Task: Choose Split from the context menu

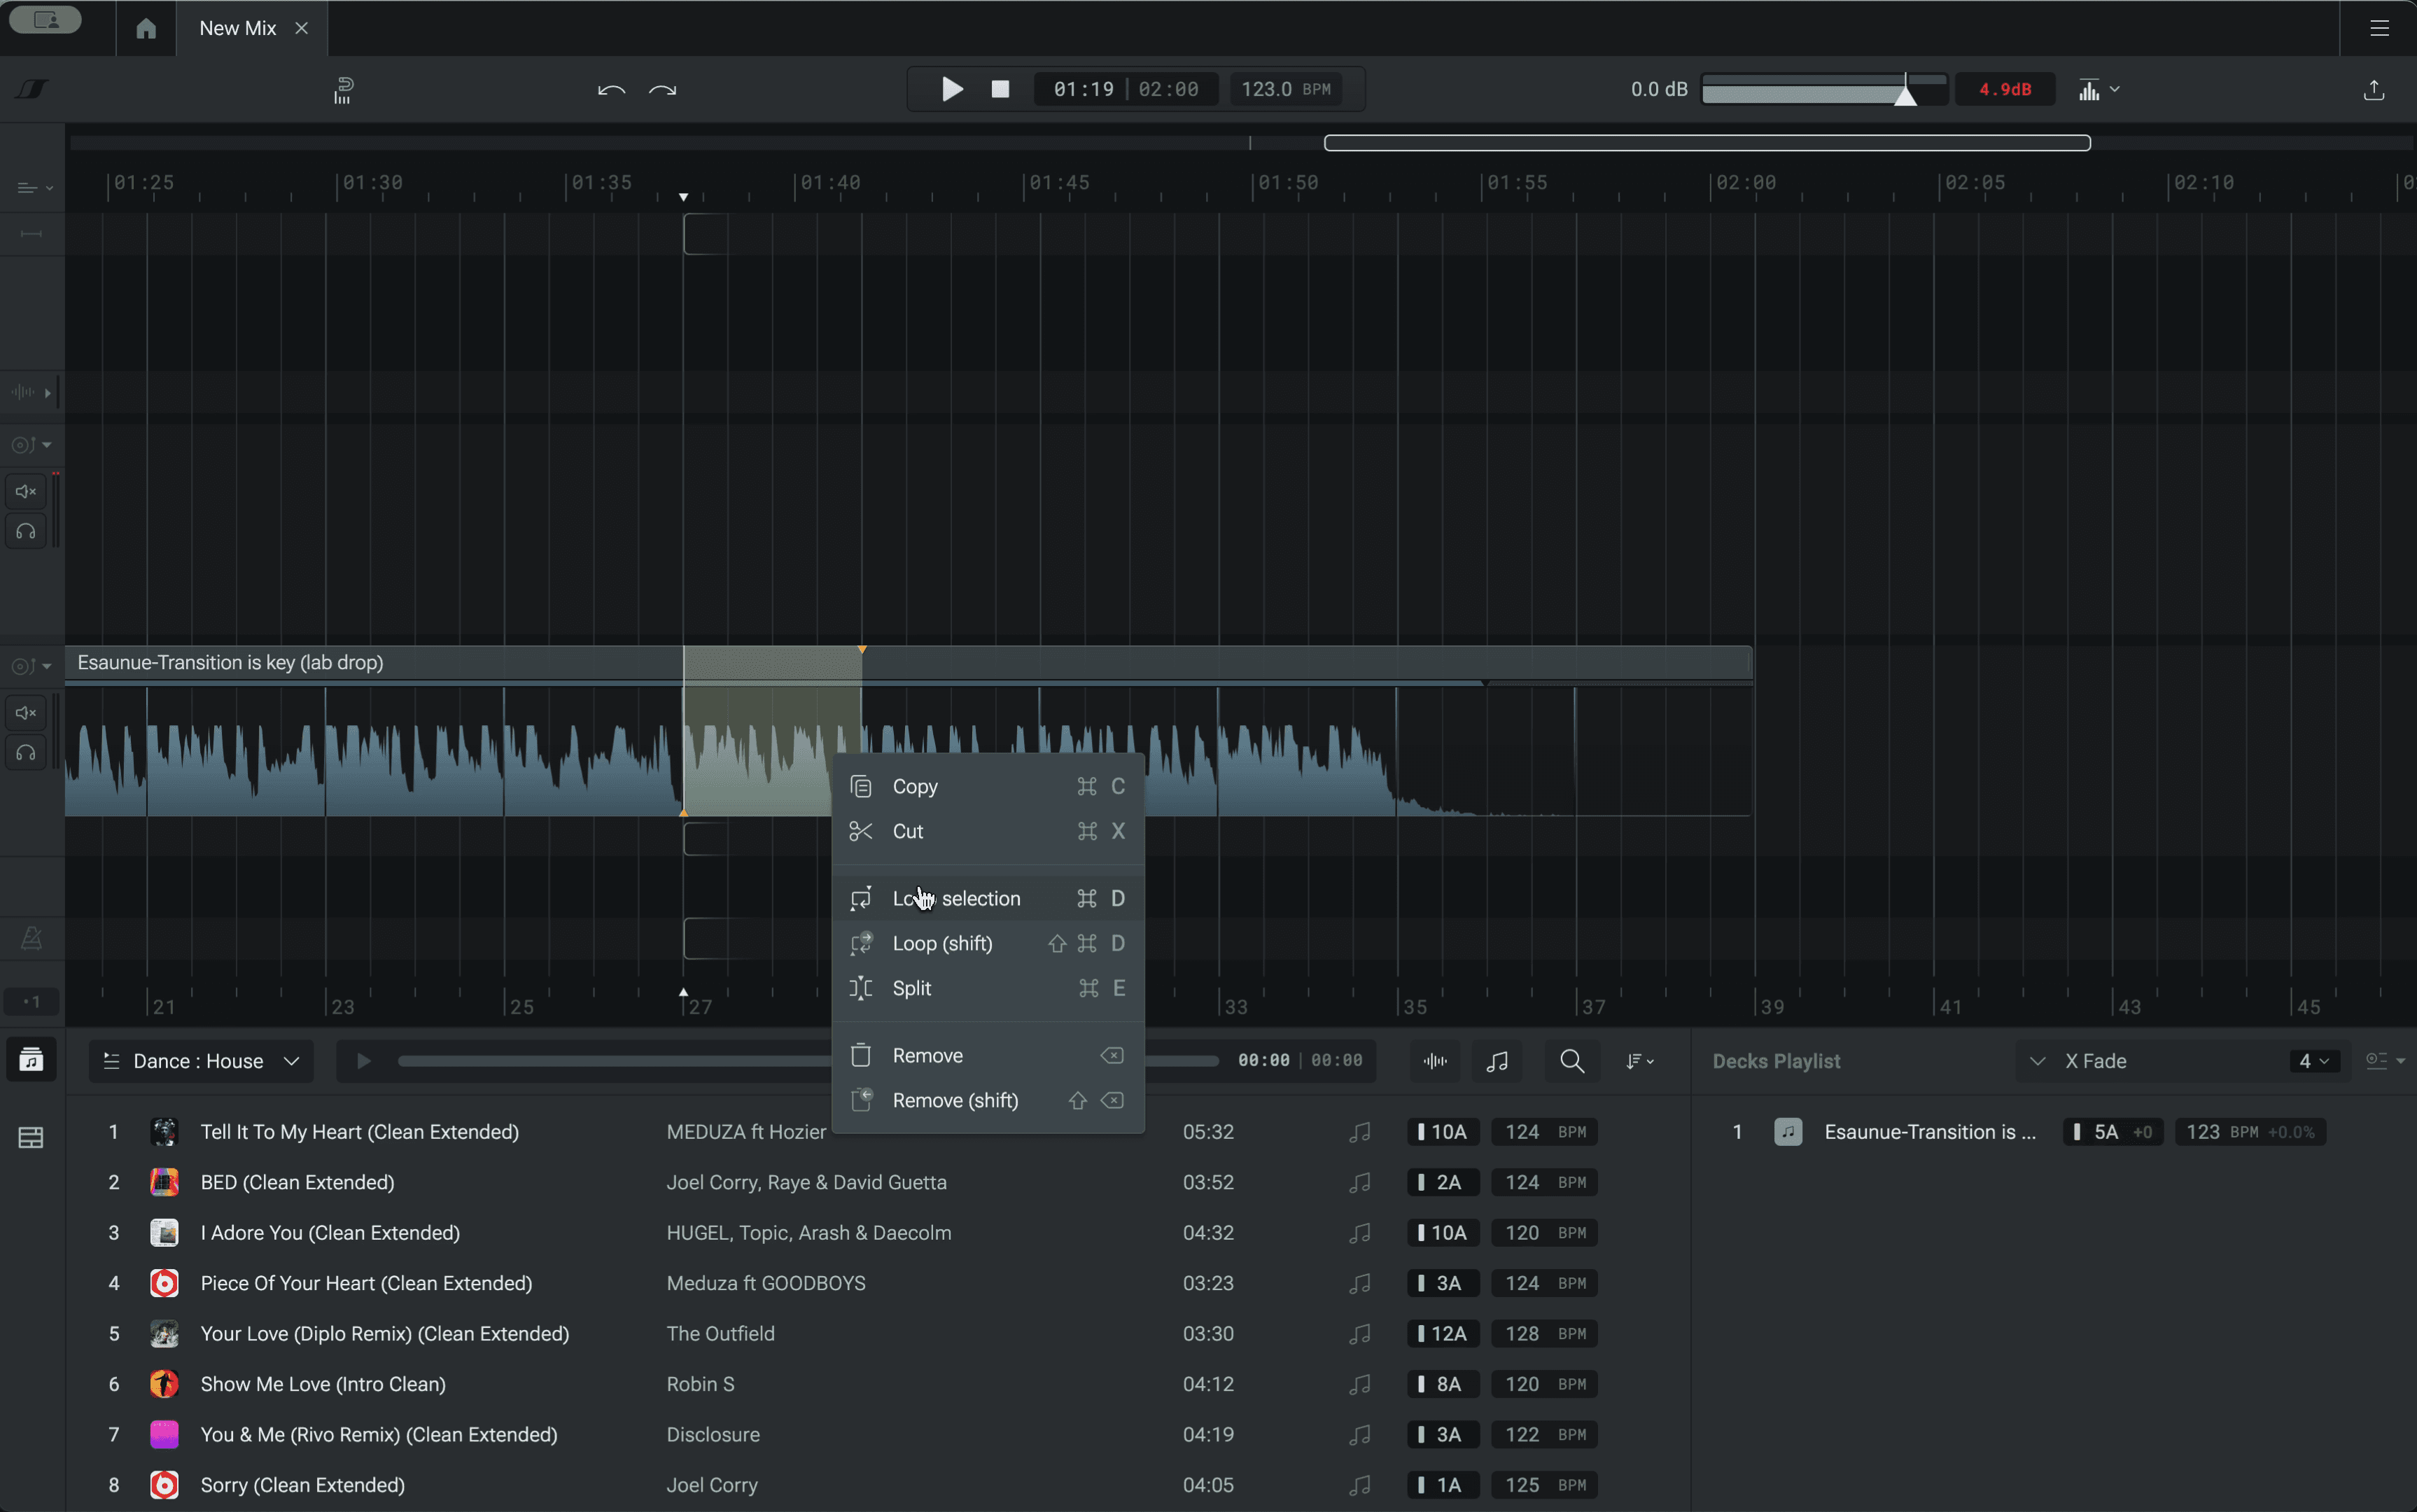Action: [x=912, y=988]
